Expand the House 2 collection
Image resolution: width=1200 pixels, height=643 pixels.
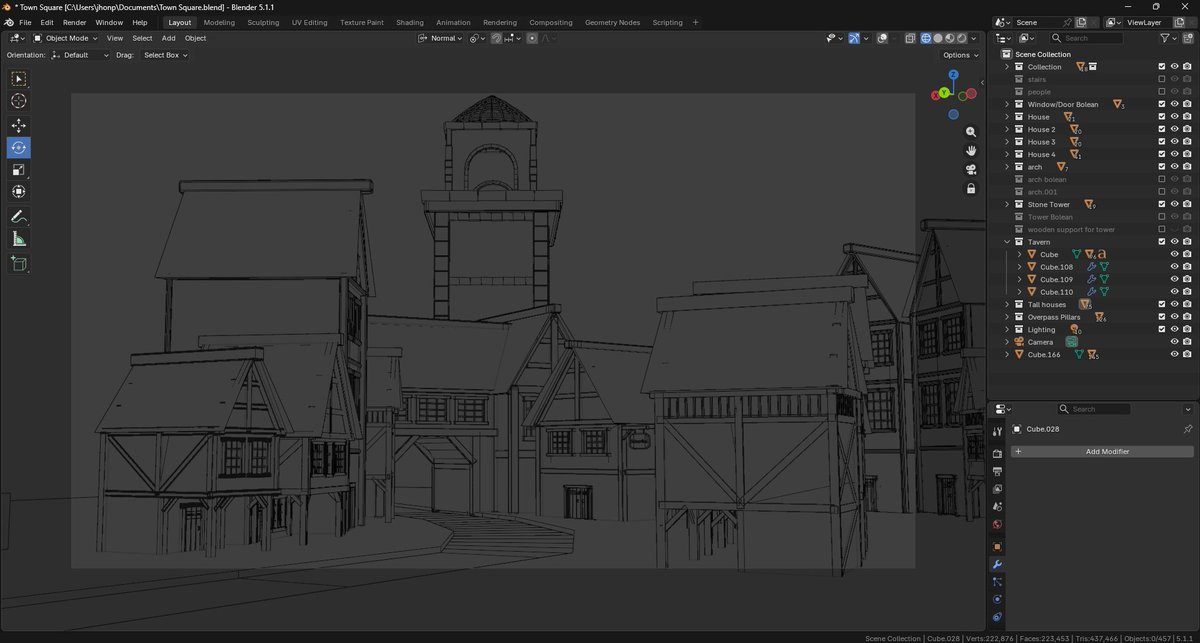(x=1007, y=129)
